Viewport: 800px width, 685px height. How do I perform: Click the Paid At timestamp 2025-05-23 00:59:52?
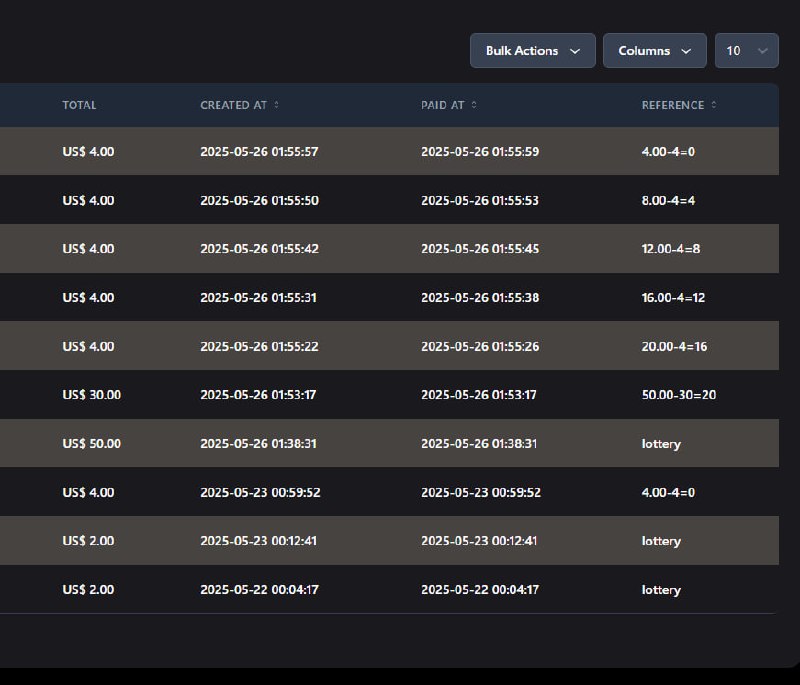pos(480,492)
